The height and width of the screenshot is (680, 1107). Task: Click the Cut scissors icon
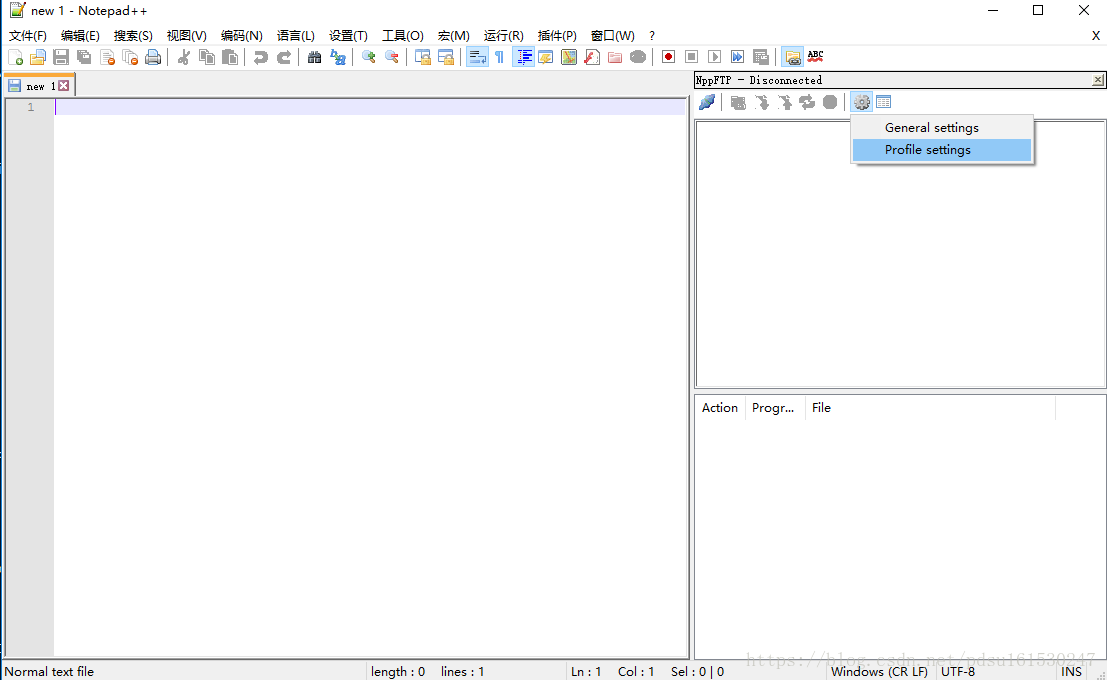point(184,57)
